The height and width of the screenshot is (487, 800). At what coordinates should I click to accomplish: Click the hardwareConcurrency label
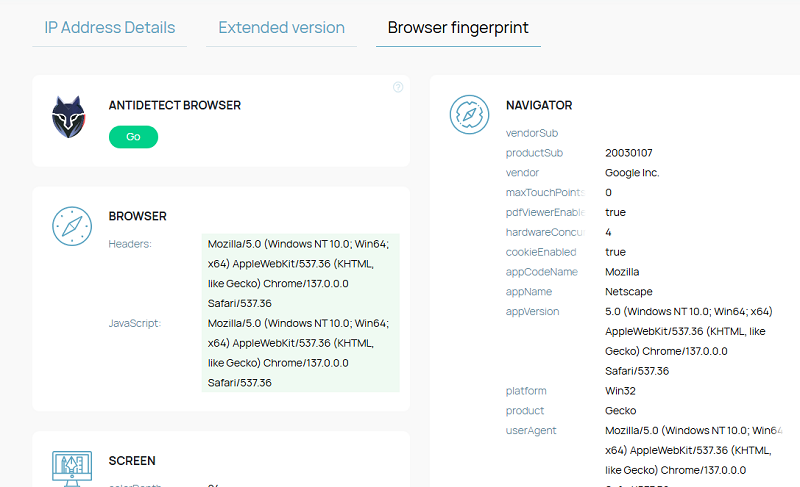click(545, 233)
